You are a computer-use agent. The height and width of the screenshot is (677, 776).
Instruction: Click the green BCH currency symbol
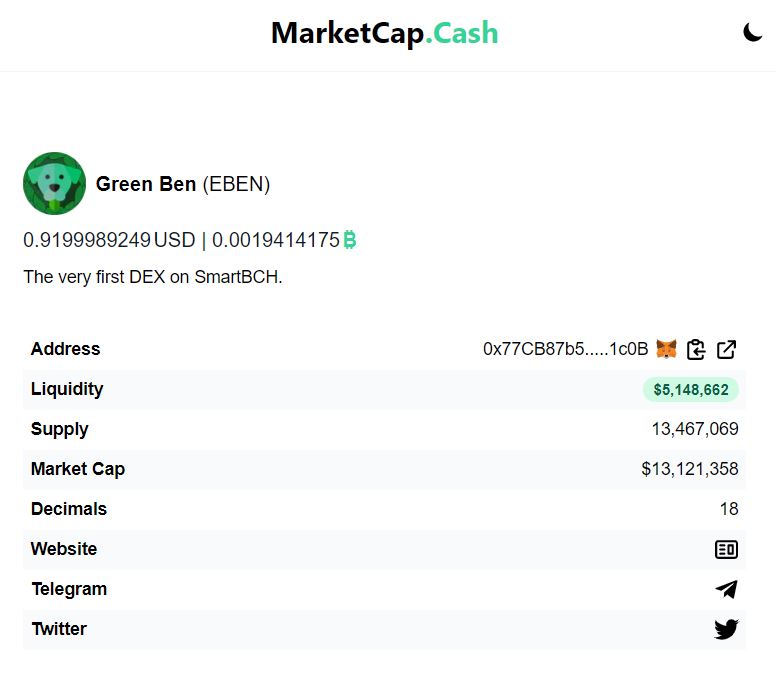pos(349,240)
